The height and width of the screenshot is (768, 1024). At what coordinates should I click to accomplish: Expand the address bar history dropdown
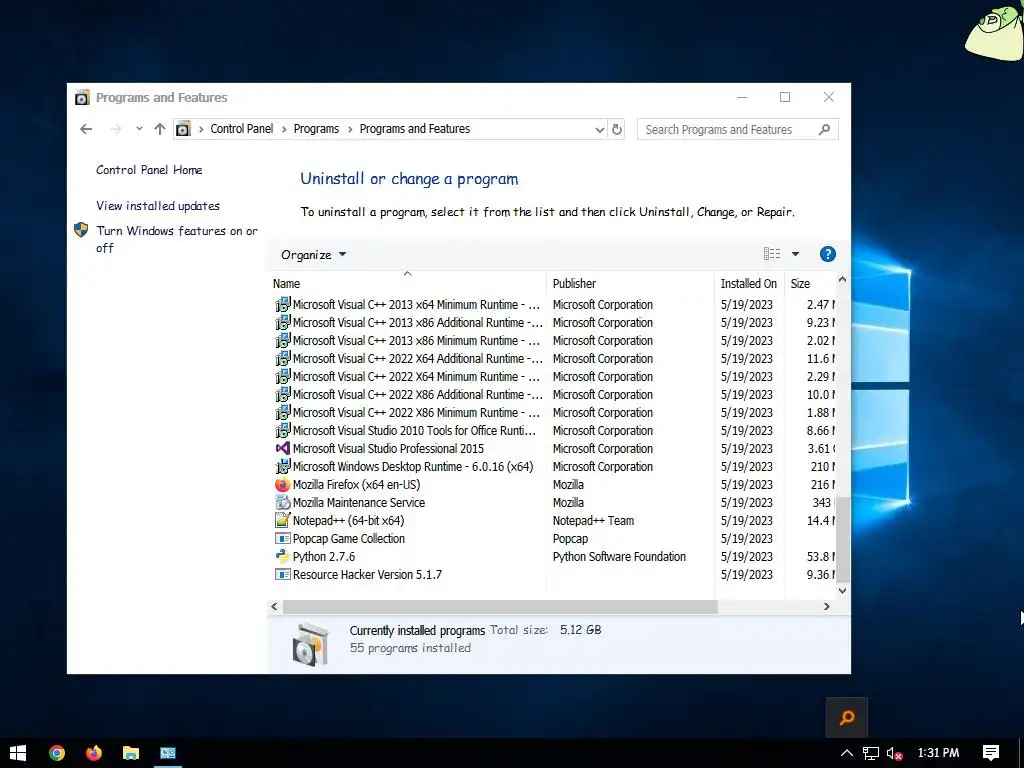pyautogui.click(x=600, y=129)
